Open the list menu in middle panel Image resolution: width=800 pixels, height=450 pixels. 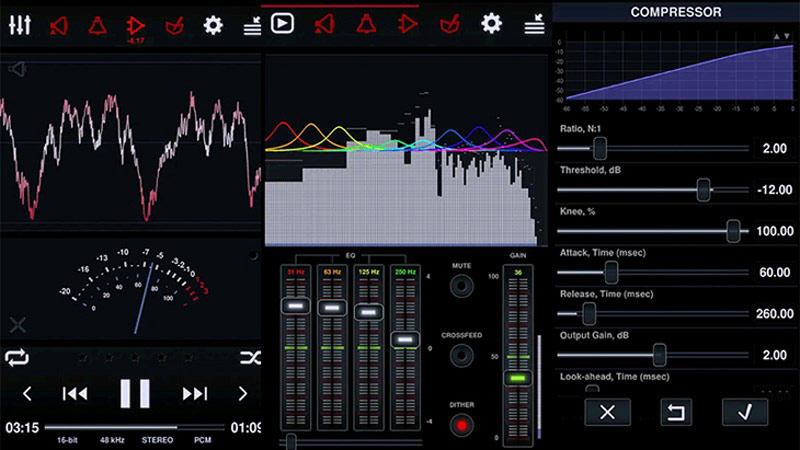pyautogui.click(x=534, y=24)
